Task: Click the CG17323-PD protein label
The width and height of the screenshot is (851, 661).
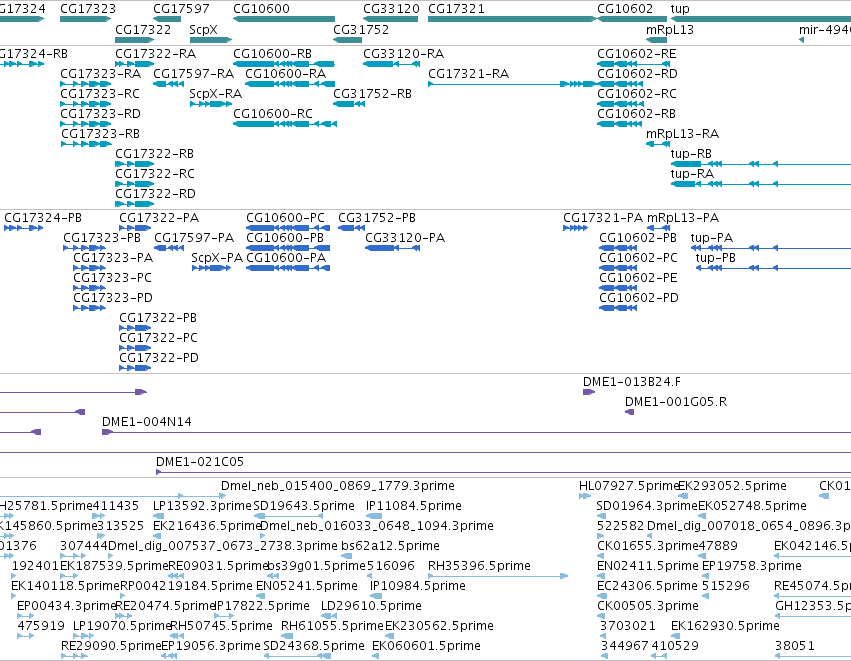Action: [113, 298]
